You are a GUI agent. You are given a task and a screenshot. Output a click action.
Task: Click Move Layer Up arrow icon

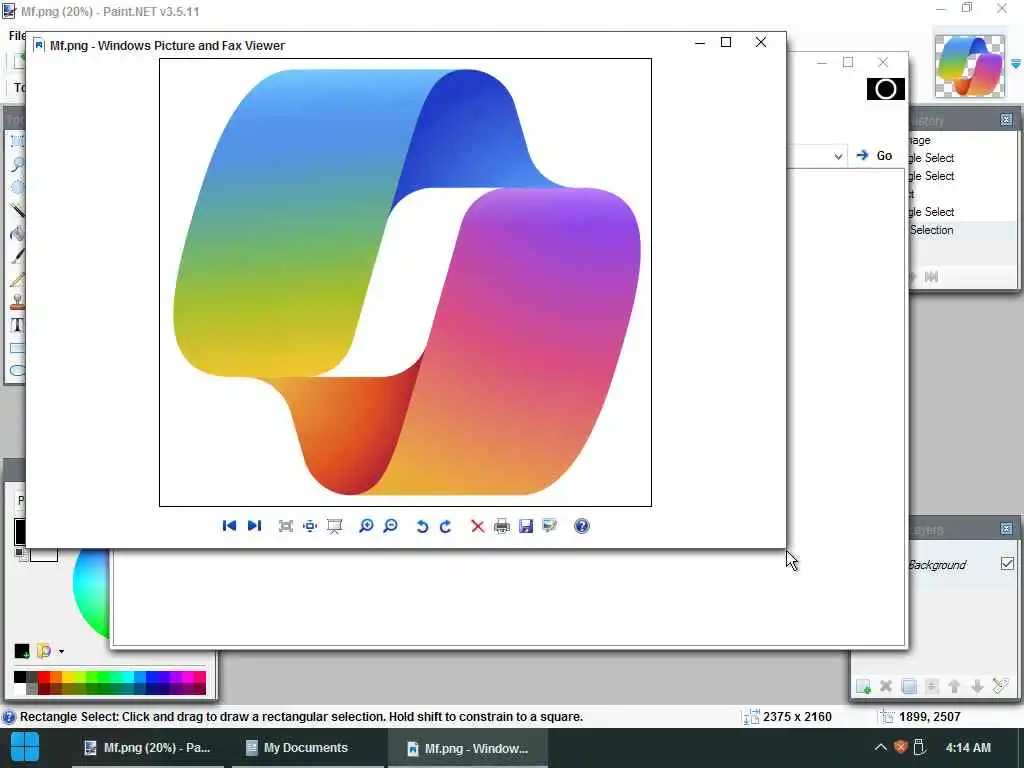pos(954,686)
